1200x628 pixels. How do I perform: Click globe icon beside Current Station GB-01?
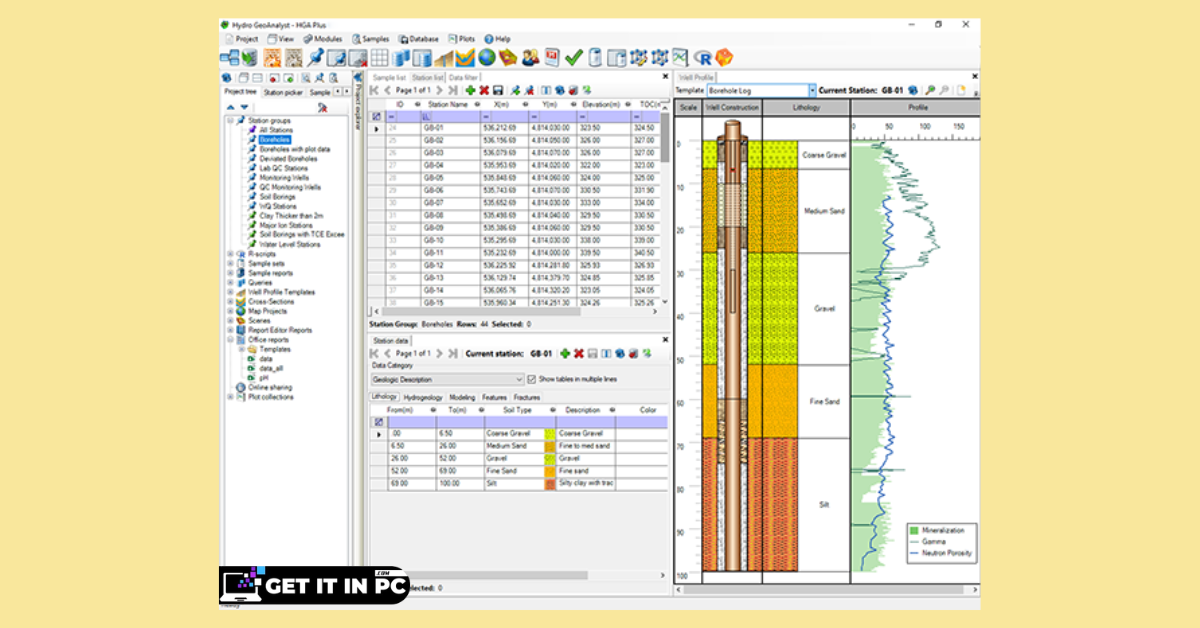click(913, 90)
